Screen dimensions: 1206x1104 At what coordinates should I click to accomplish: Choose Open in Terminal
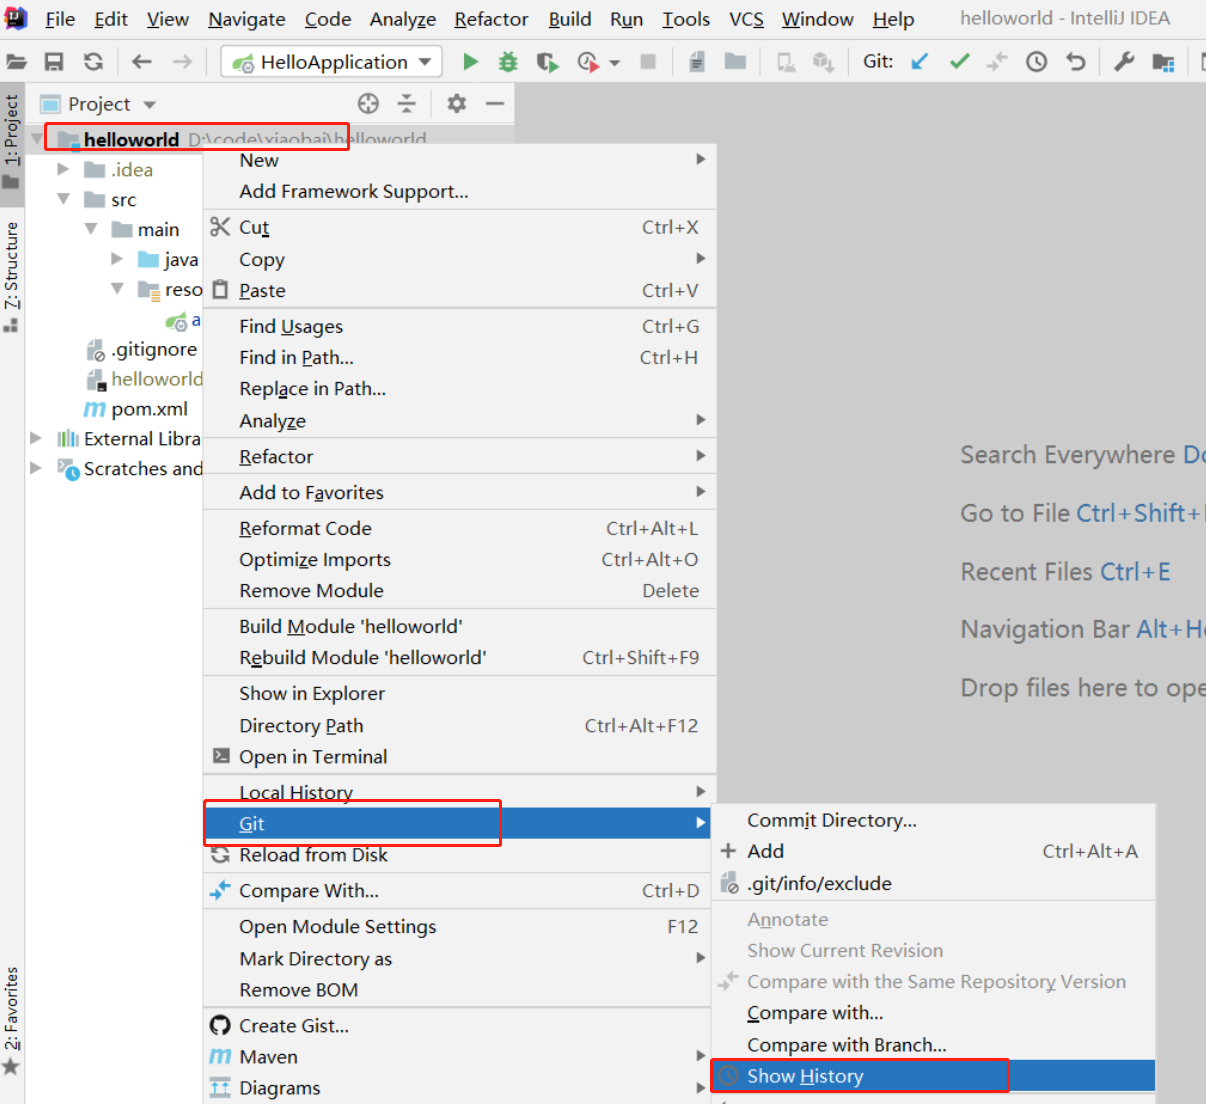460,756
